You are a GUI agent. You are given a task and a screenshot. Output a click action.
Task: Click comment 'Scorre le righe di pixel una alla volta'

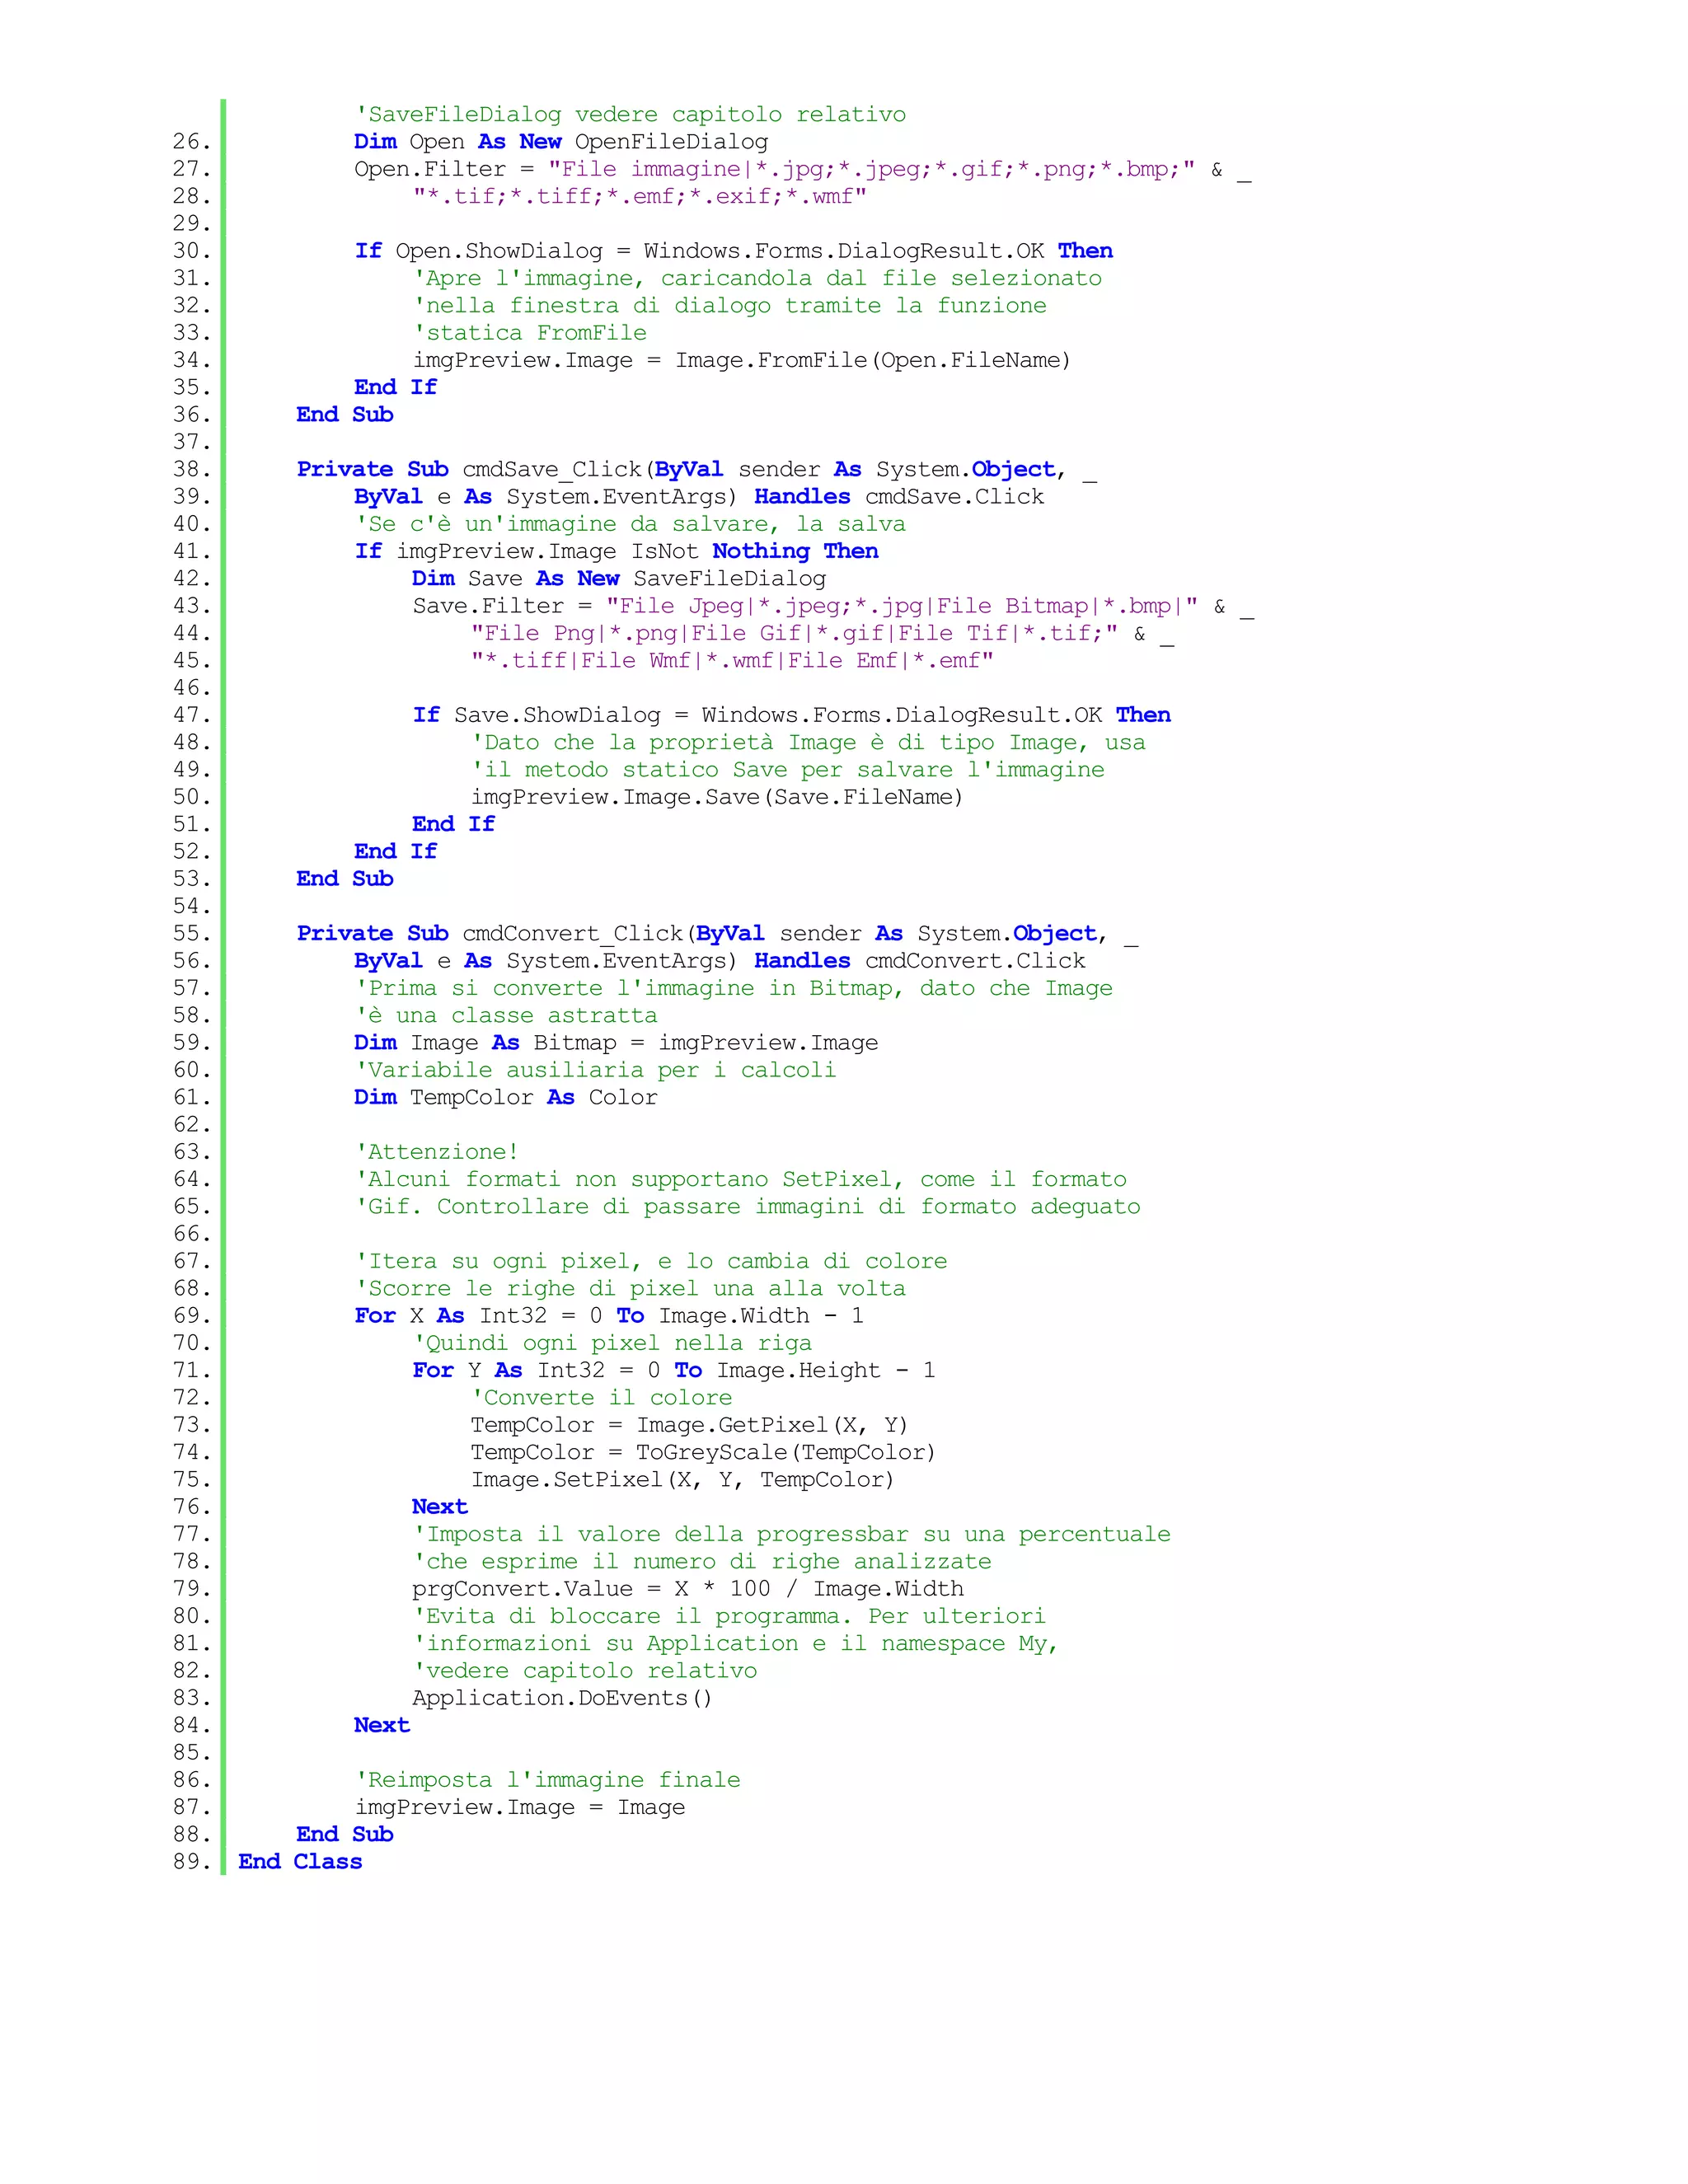[x=630, y=1289]
